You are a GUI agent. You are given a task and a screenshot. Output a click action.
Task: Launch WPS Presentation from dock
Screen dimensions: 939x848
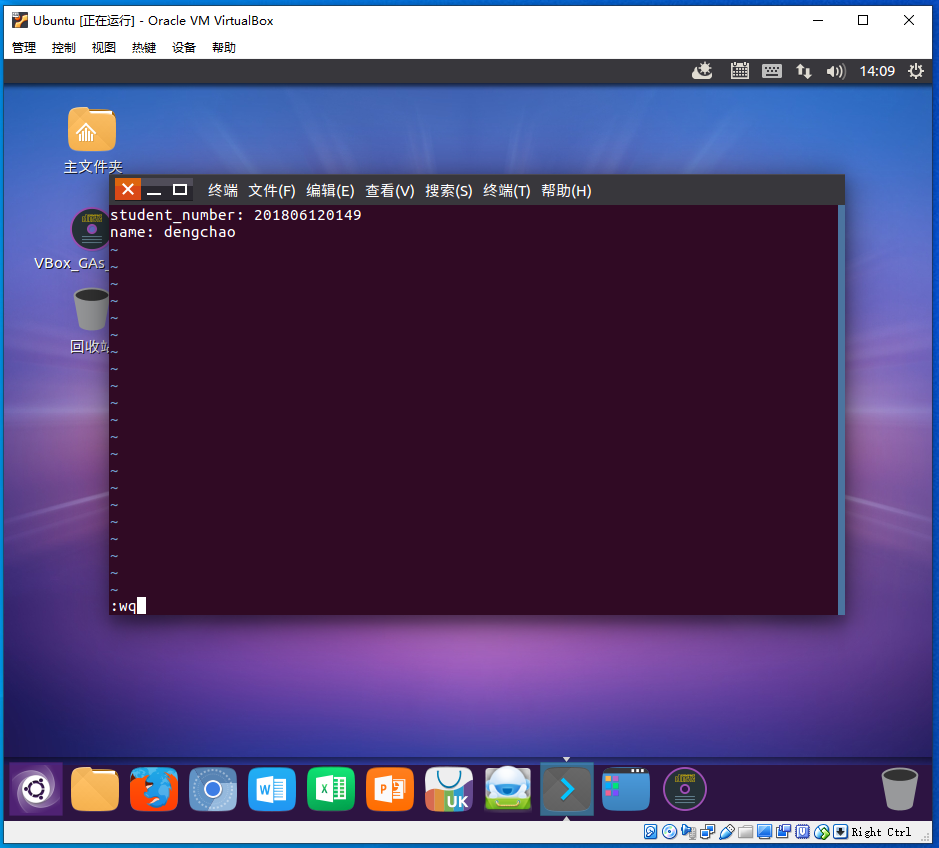[x=390, y=789]
